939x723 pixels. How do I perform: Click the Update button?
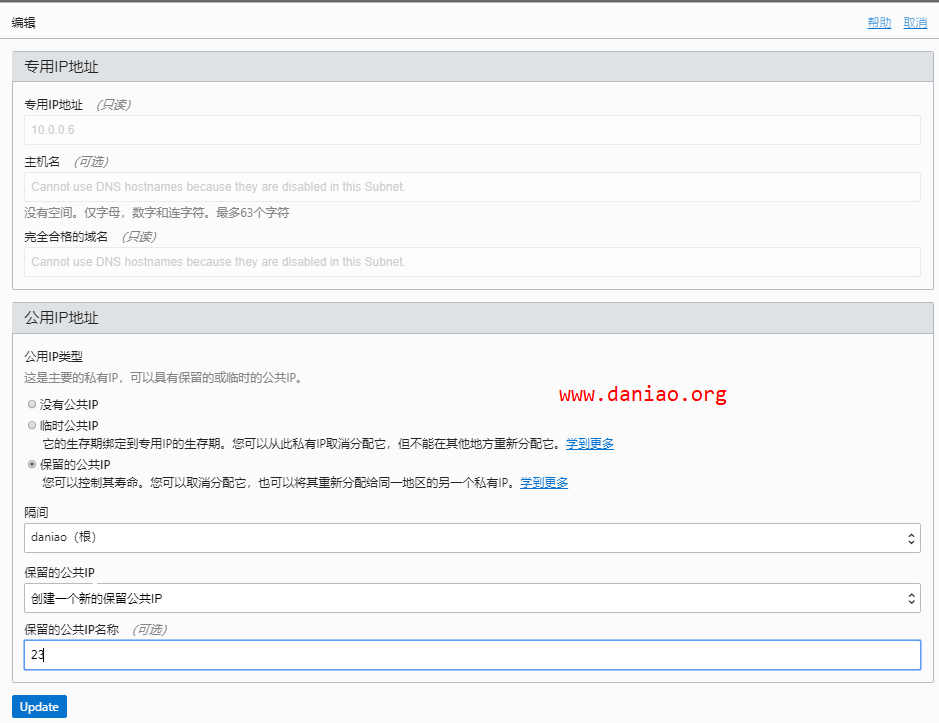coord(40,707)
